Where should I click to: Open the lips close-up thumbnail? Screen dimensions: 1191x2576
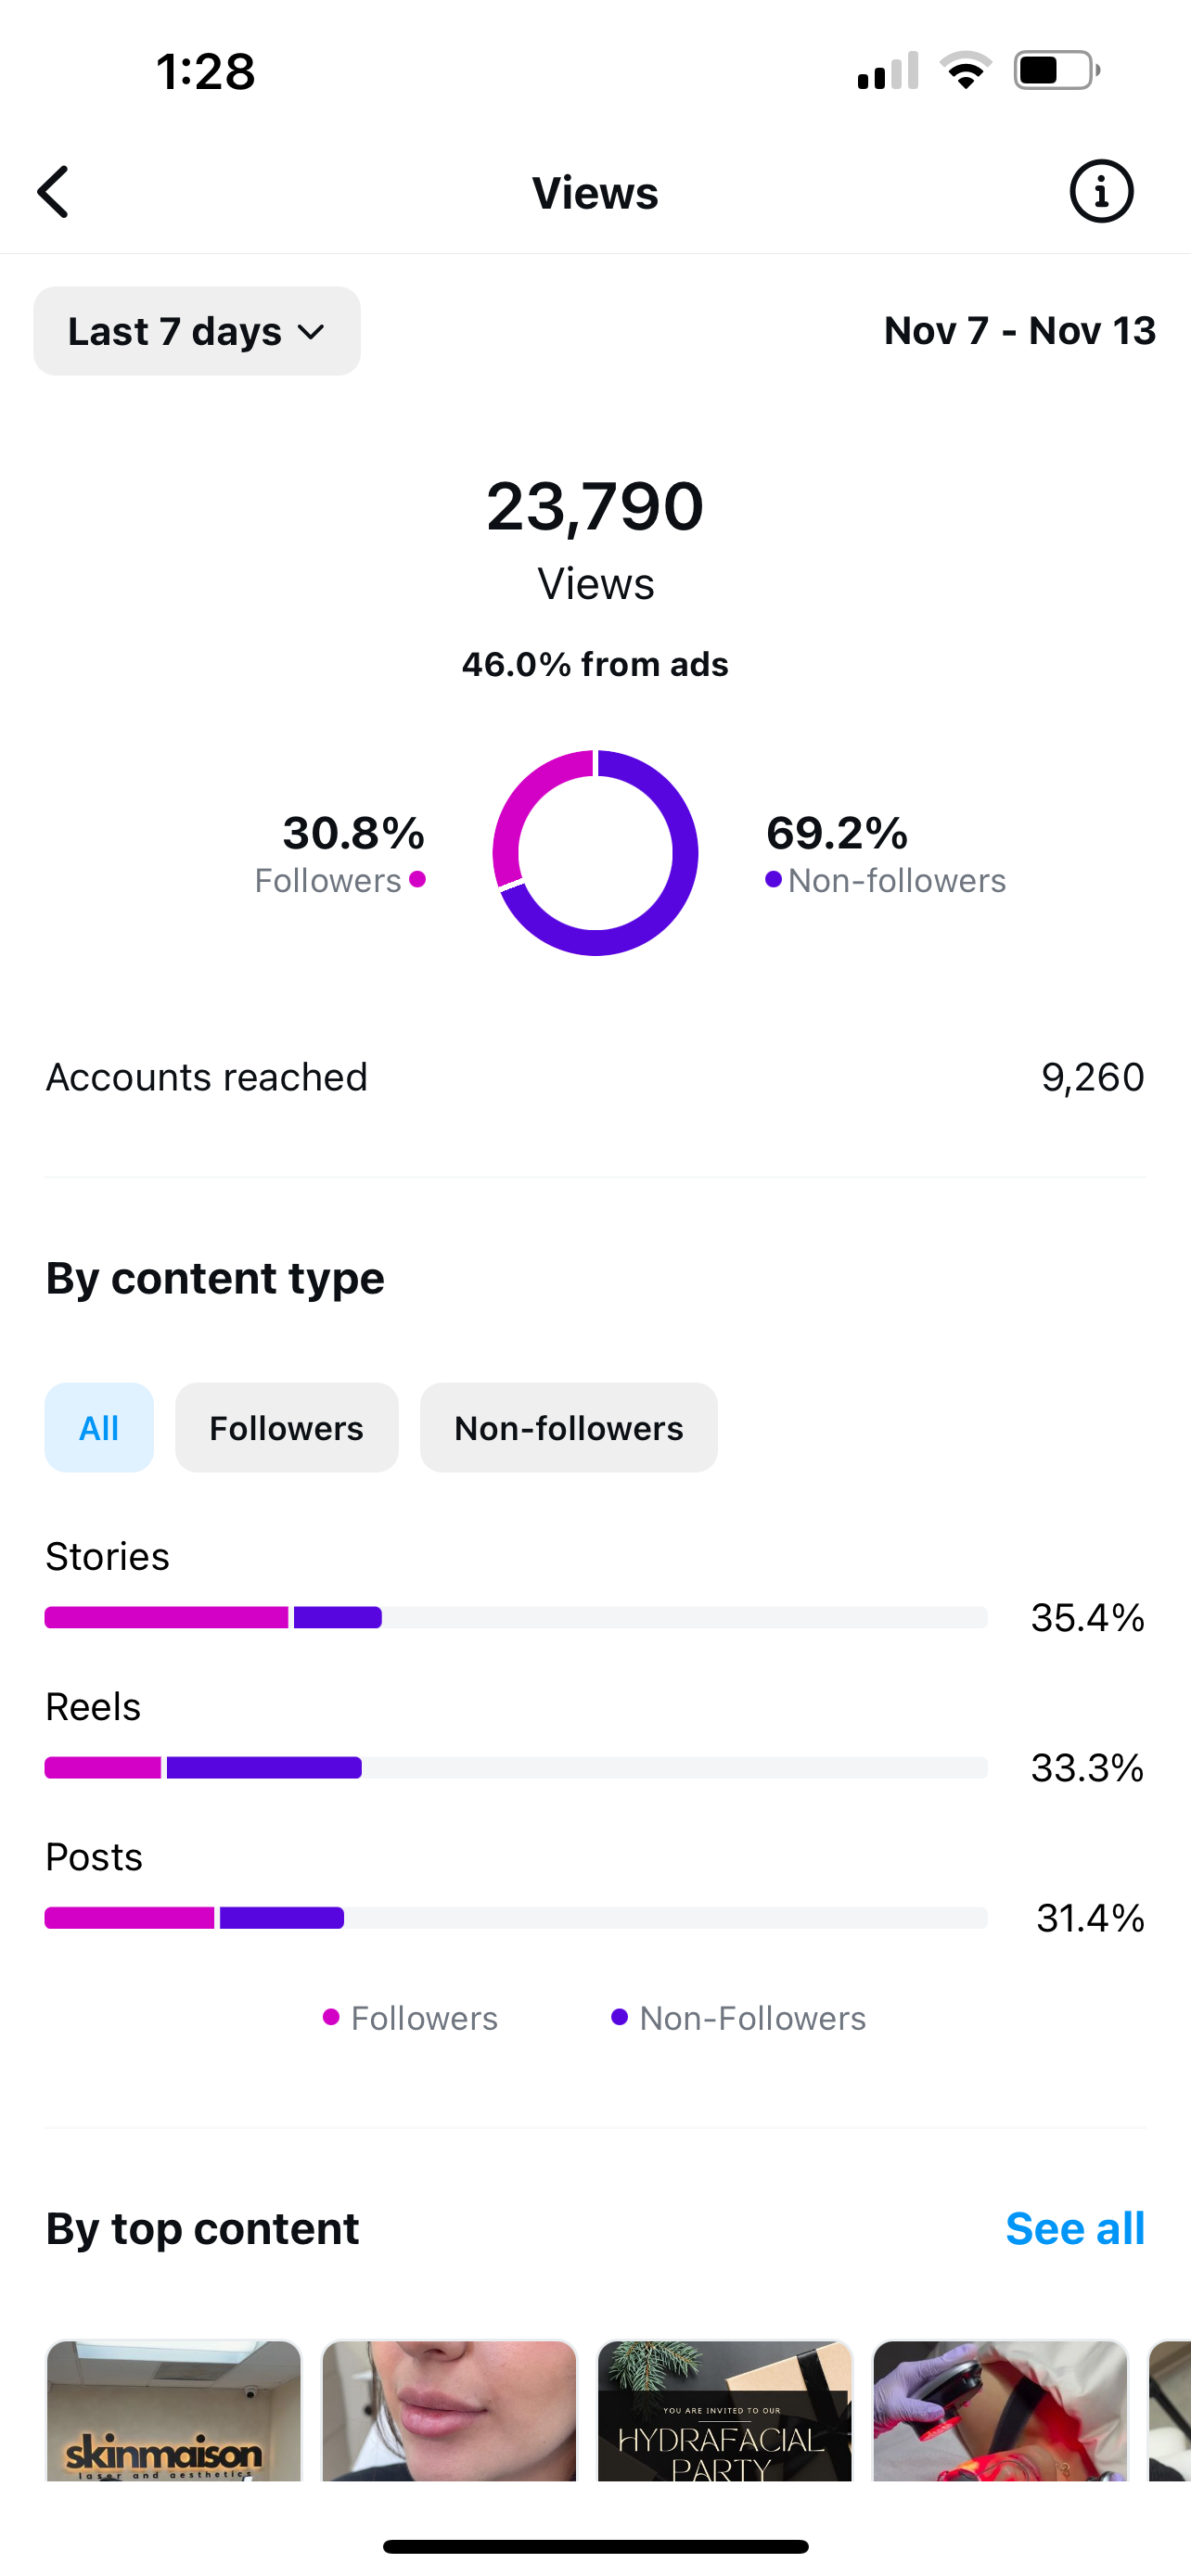point(449,2410)
